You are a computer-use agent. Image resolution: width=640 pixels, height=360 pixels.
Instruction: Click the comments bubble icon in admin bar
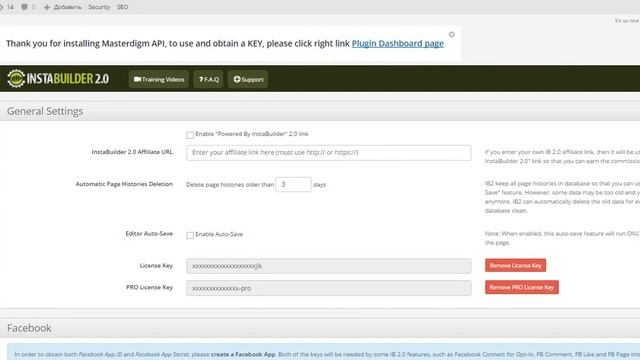click(x=25, y=7)
